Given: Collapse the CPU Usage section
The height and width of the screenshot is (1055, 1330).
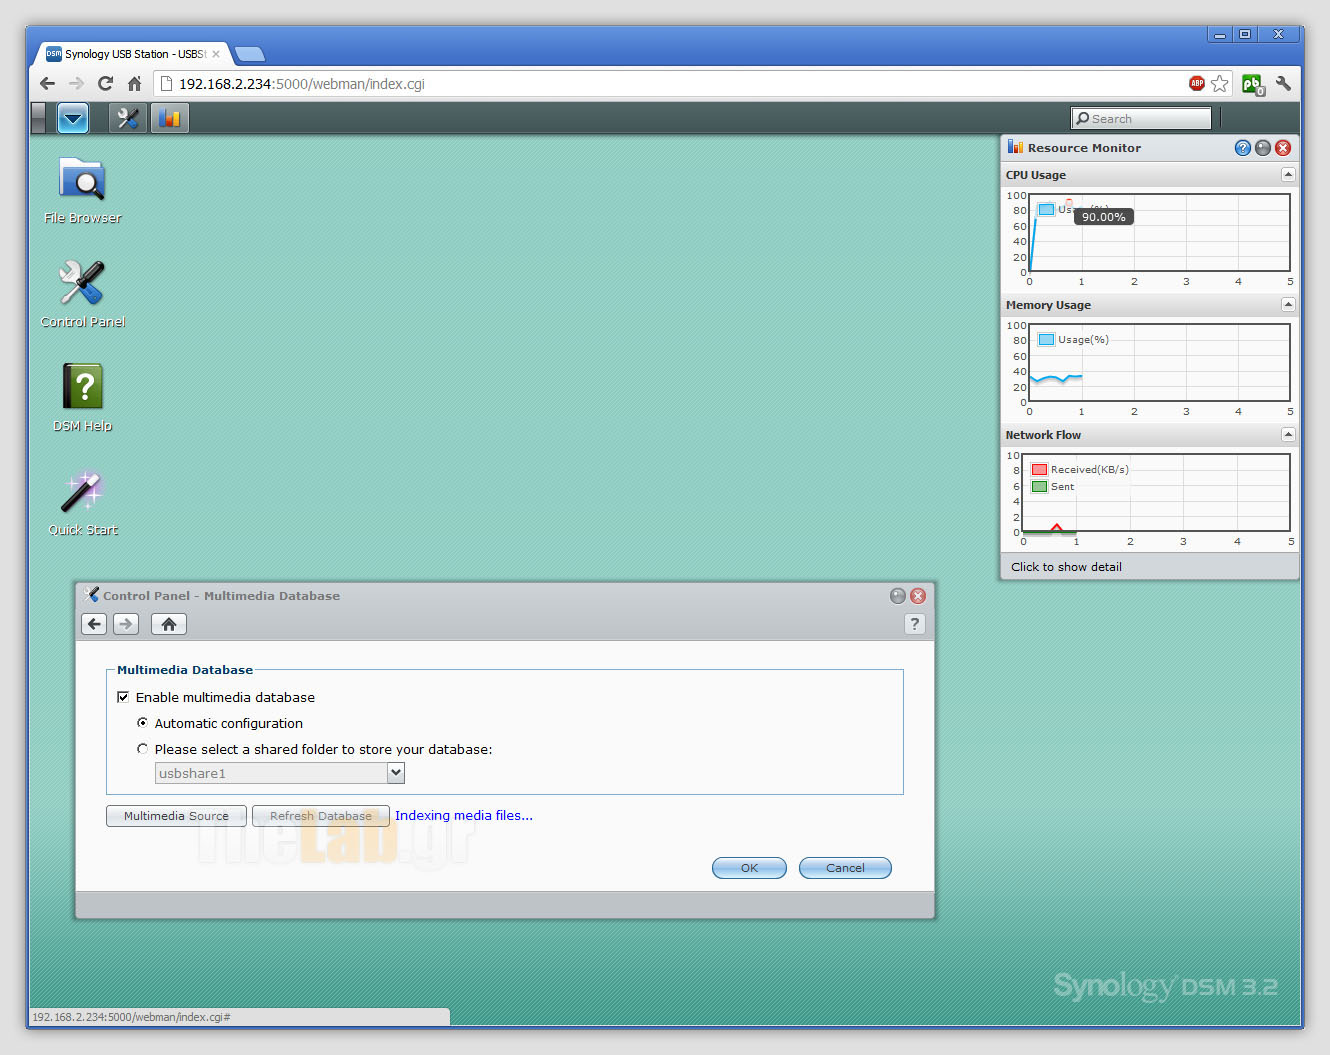Looking at the screenshot, I should coord(1288,175).
